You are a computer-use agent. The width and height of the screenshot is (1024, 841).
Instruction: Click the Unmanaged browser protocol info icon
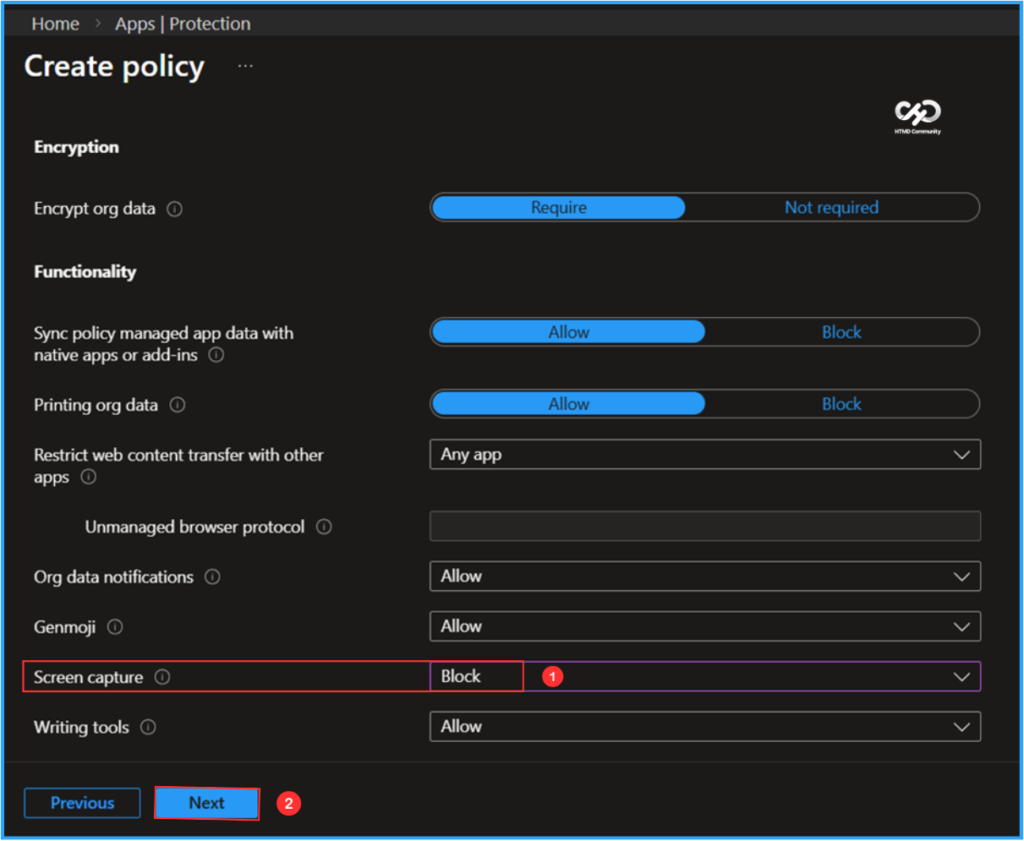[322, 527]
